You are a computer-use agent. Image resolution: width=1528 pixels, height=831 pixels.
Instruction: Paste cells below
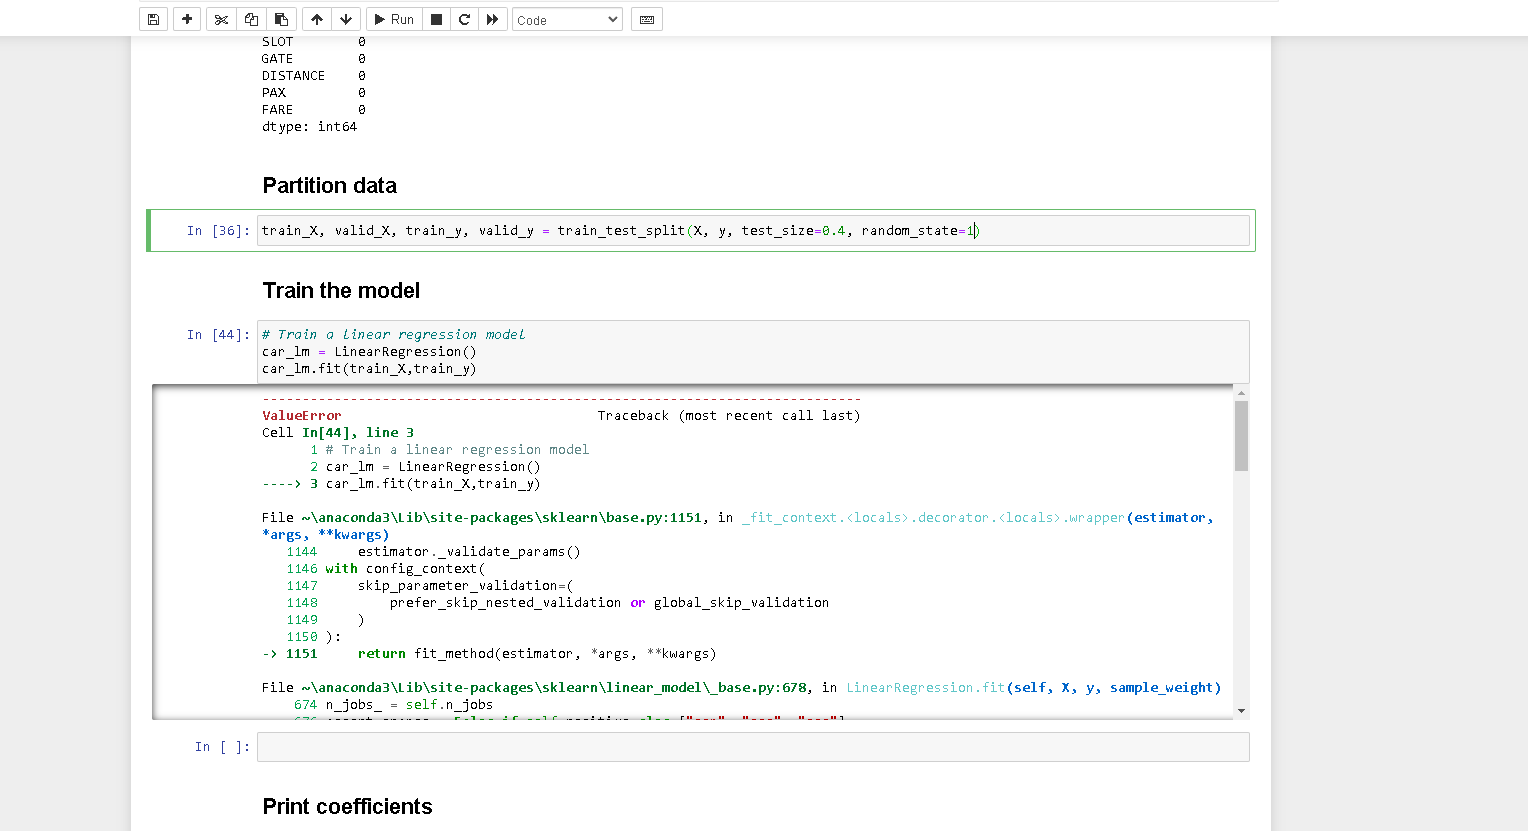coord(281,19)
